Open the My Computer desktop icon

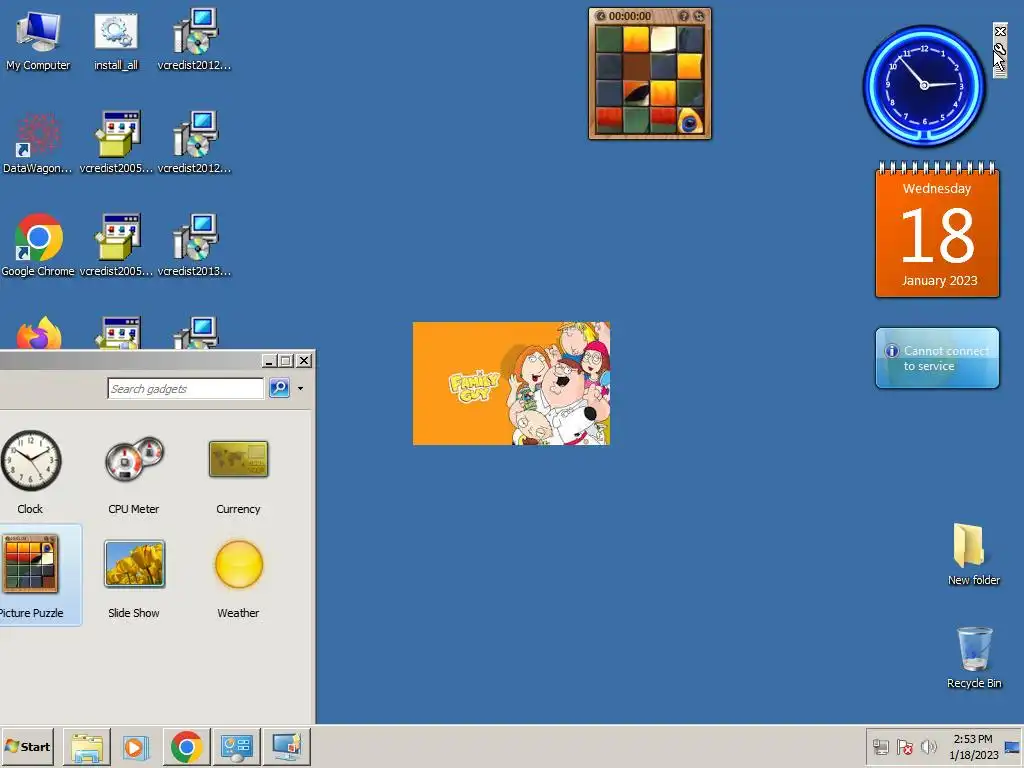click(38, 39)
